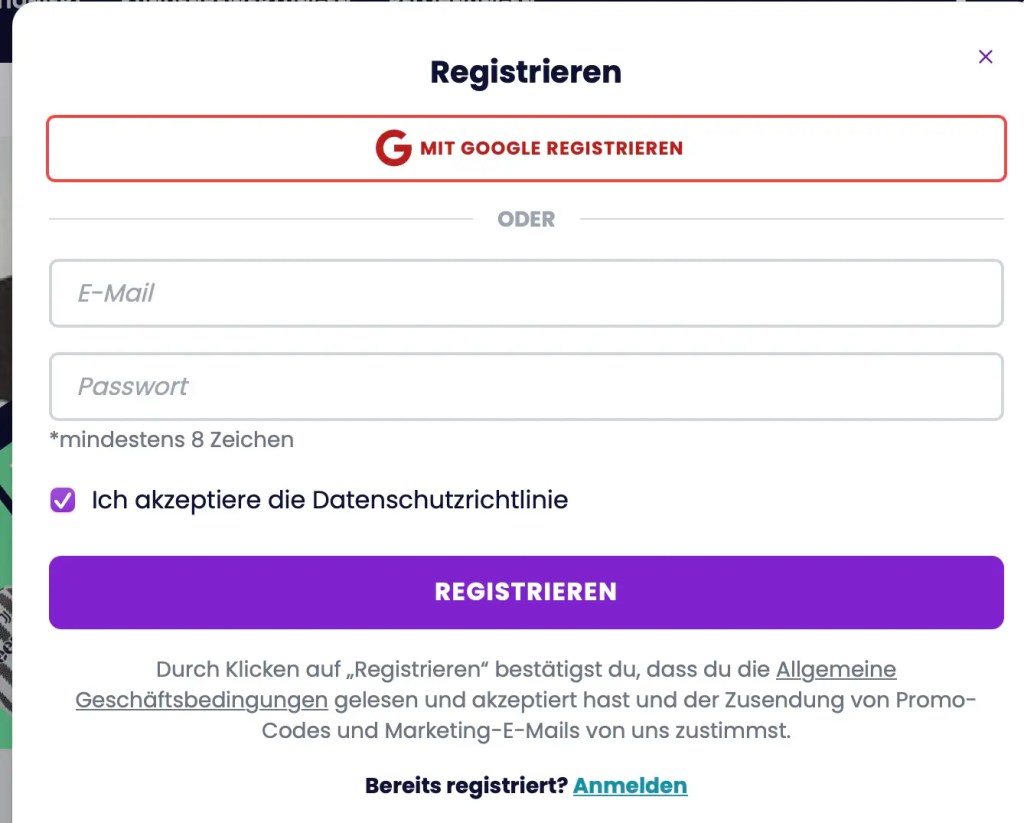
Task: Uncheck the Datenschutzrichtlinie checkbox
Action: point(63,500)
